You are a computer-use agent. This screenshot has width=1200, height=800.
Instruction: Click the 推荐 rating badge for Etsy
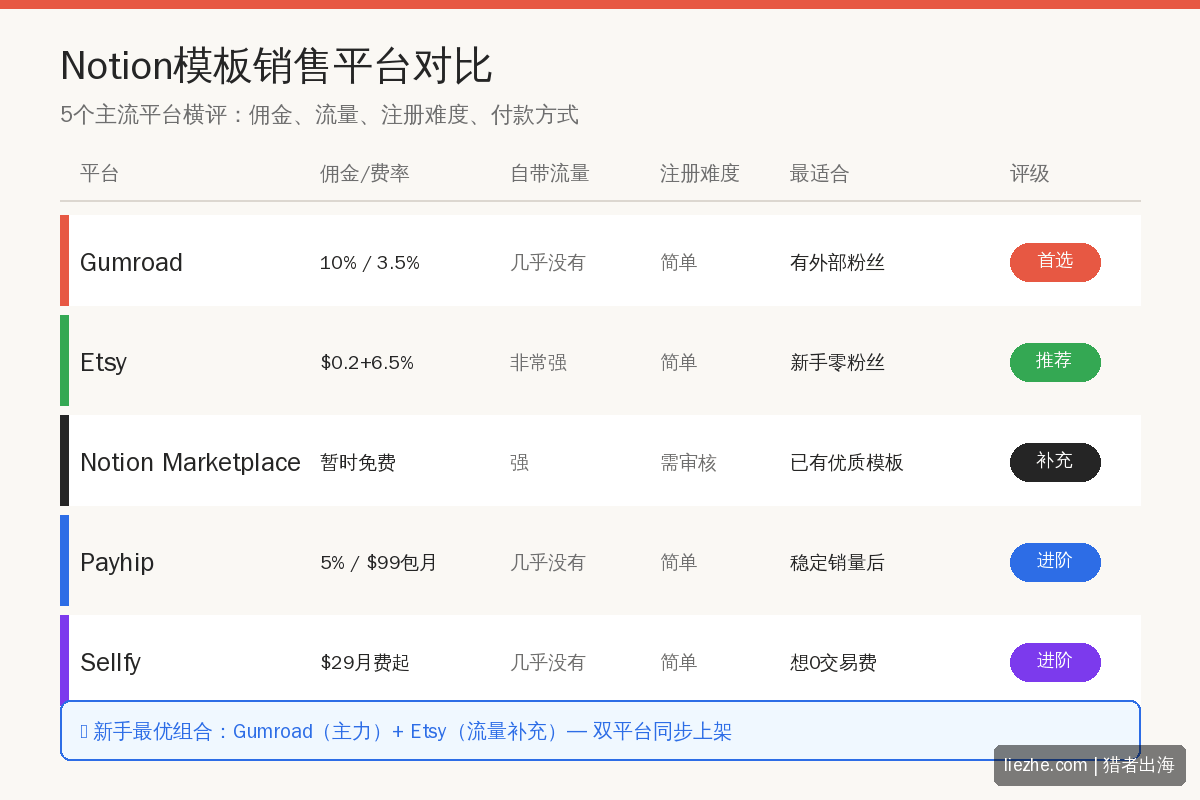coord(1055,362)
